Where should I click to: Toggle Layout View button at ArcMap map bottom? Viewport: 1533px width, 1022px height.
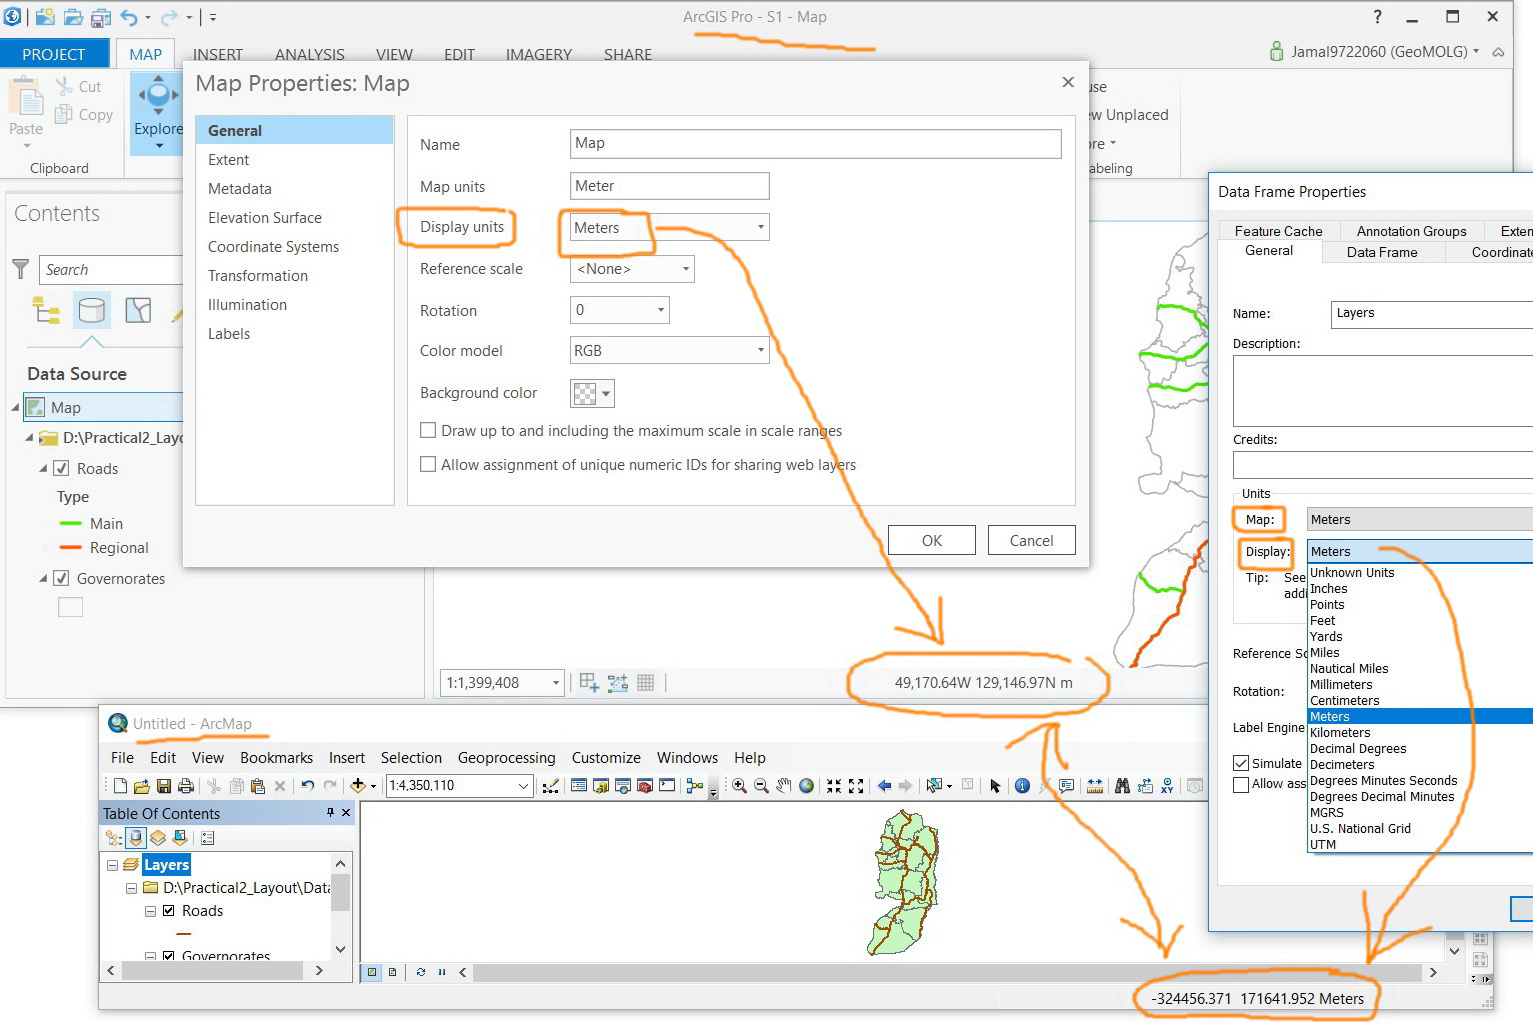point(392,972)
